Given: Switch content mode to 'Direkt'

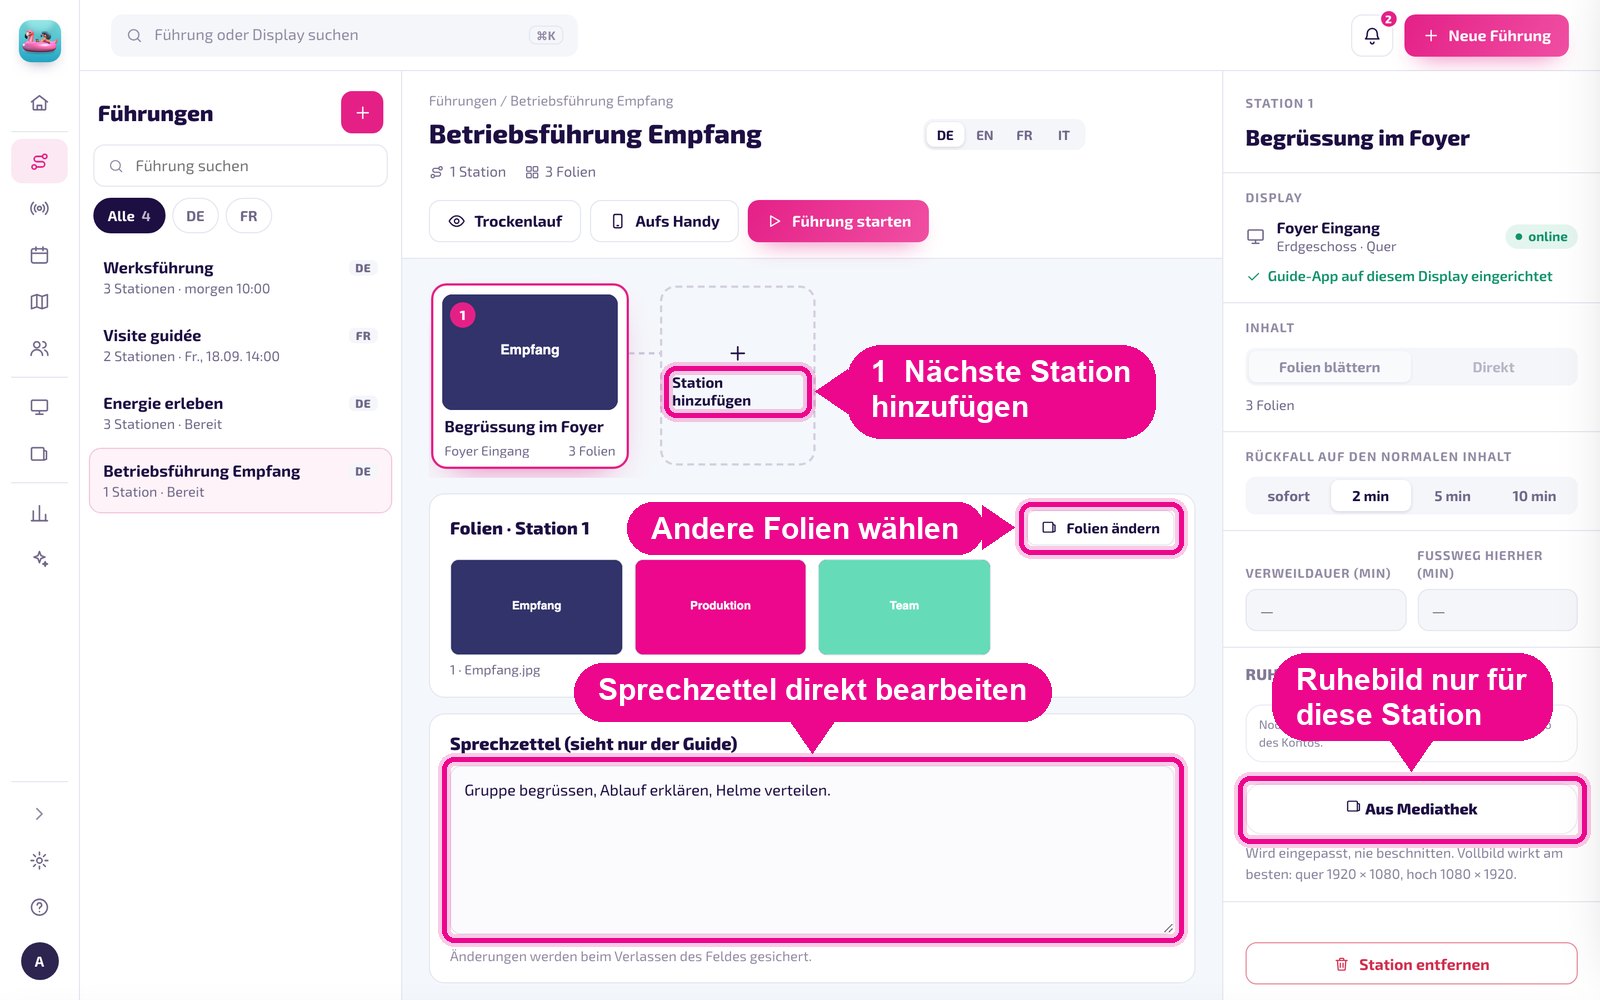Looking at the screenshot, I should click(1493, 367).
